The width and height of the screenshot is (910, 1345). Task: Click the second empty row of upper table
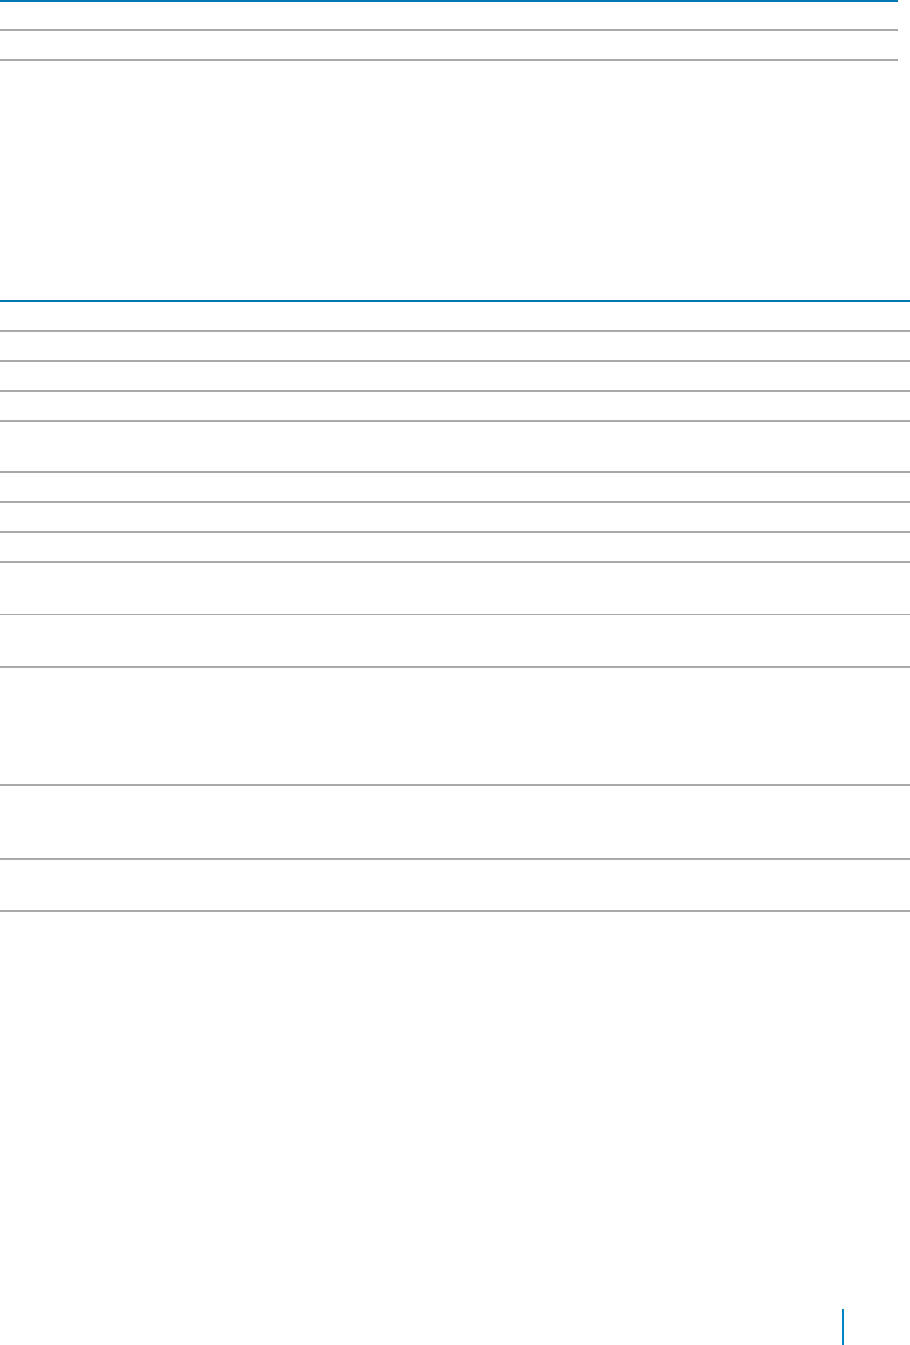click(x=448, y=45)
